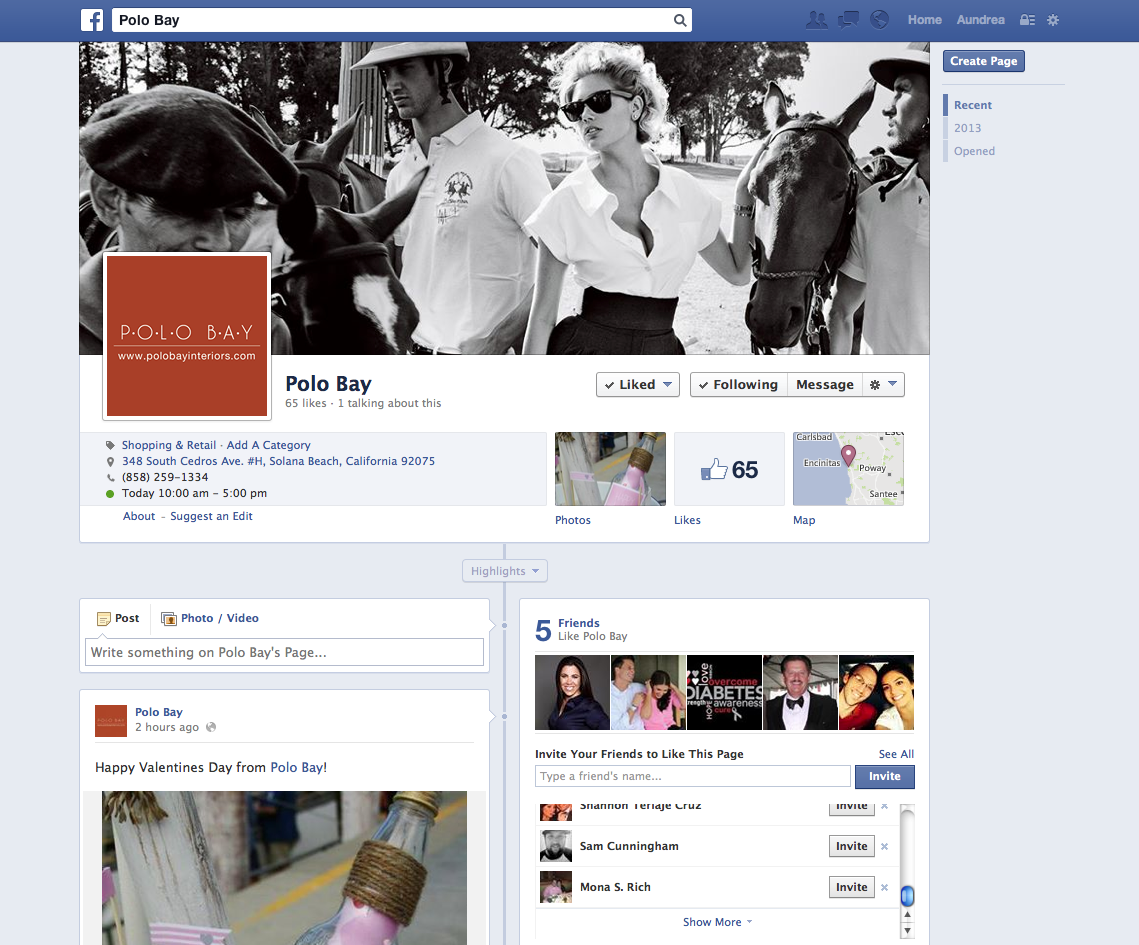Screen dimensions: 1139x945
Task: Switch to Photo / Video tab
Action: click(x=210, y=619)
